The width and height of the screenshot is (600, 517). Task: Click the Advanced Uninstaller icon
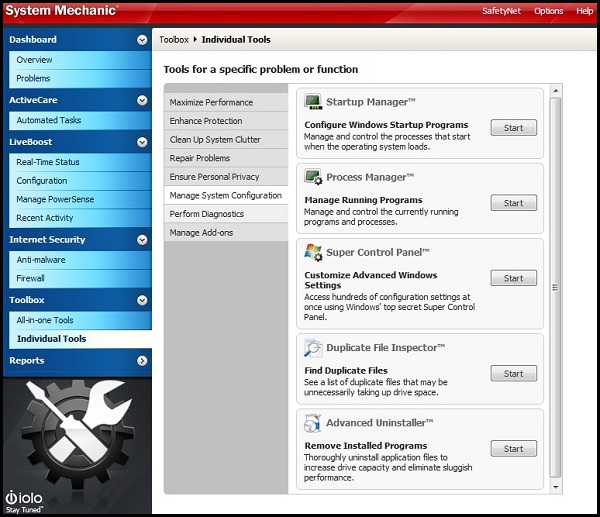point(313,423)
